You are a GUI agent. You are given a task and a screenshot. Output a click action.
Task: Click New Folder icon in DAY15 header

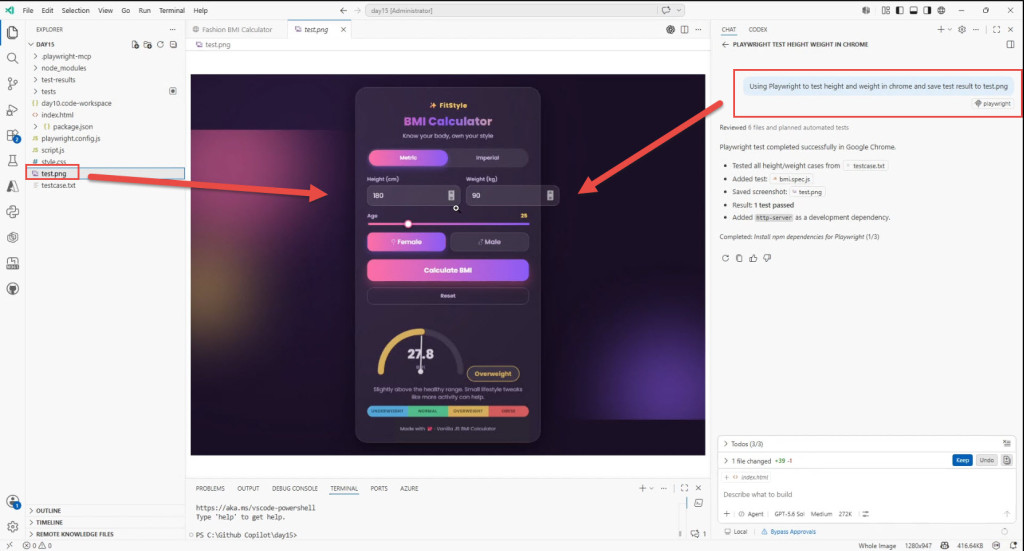point(148,44)
